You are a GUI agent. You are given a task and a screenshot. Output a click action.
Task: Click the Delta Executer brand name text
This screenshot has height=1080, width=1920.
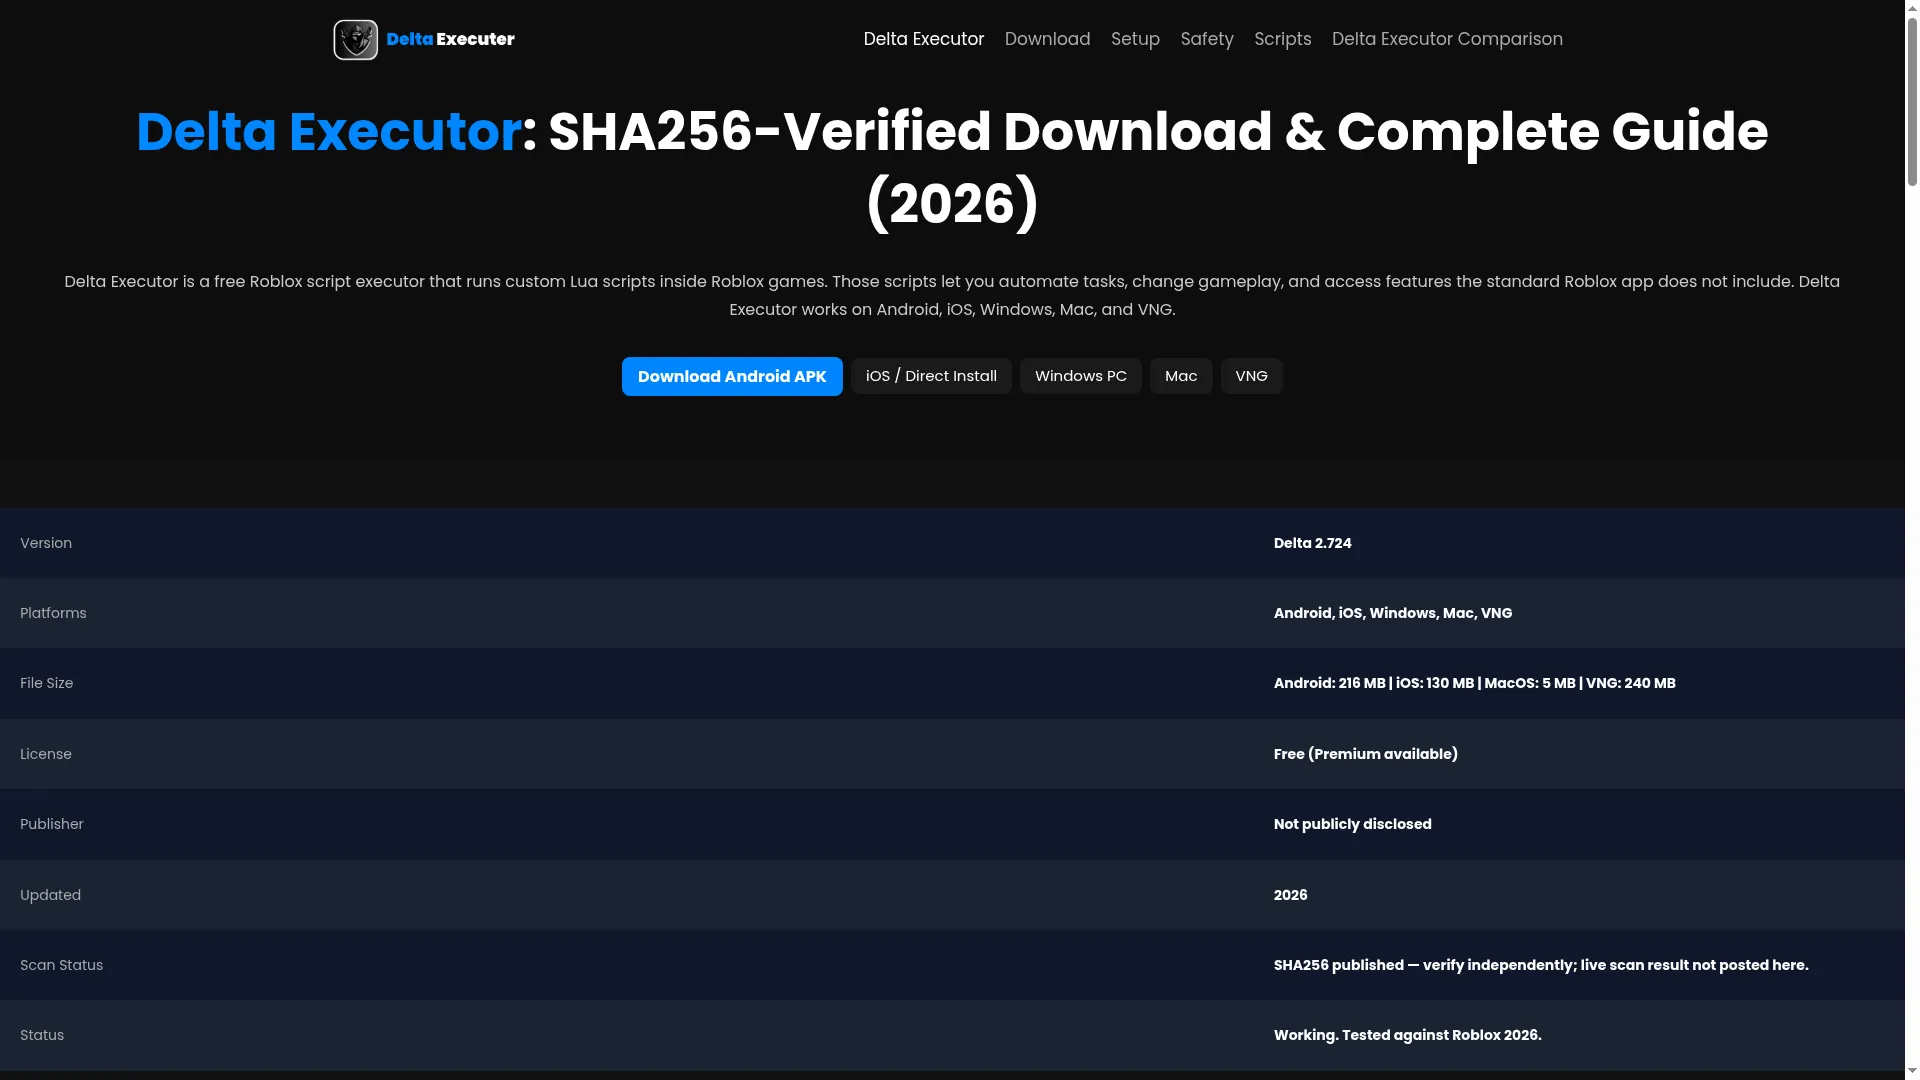coord(450,39)
